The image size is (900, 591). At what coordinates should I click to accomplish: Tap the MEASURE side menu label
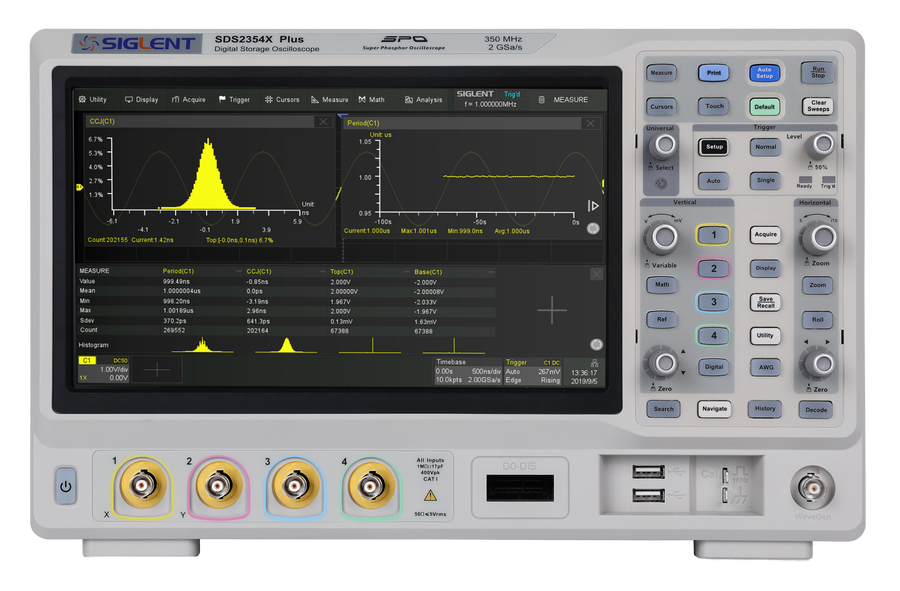click(571, 100)
